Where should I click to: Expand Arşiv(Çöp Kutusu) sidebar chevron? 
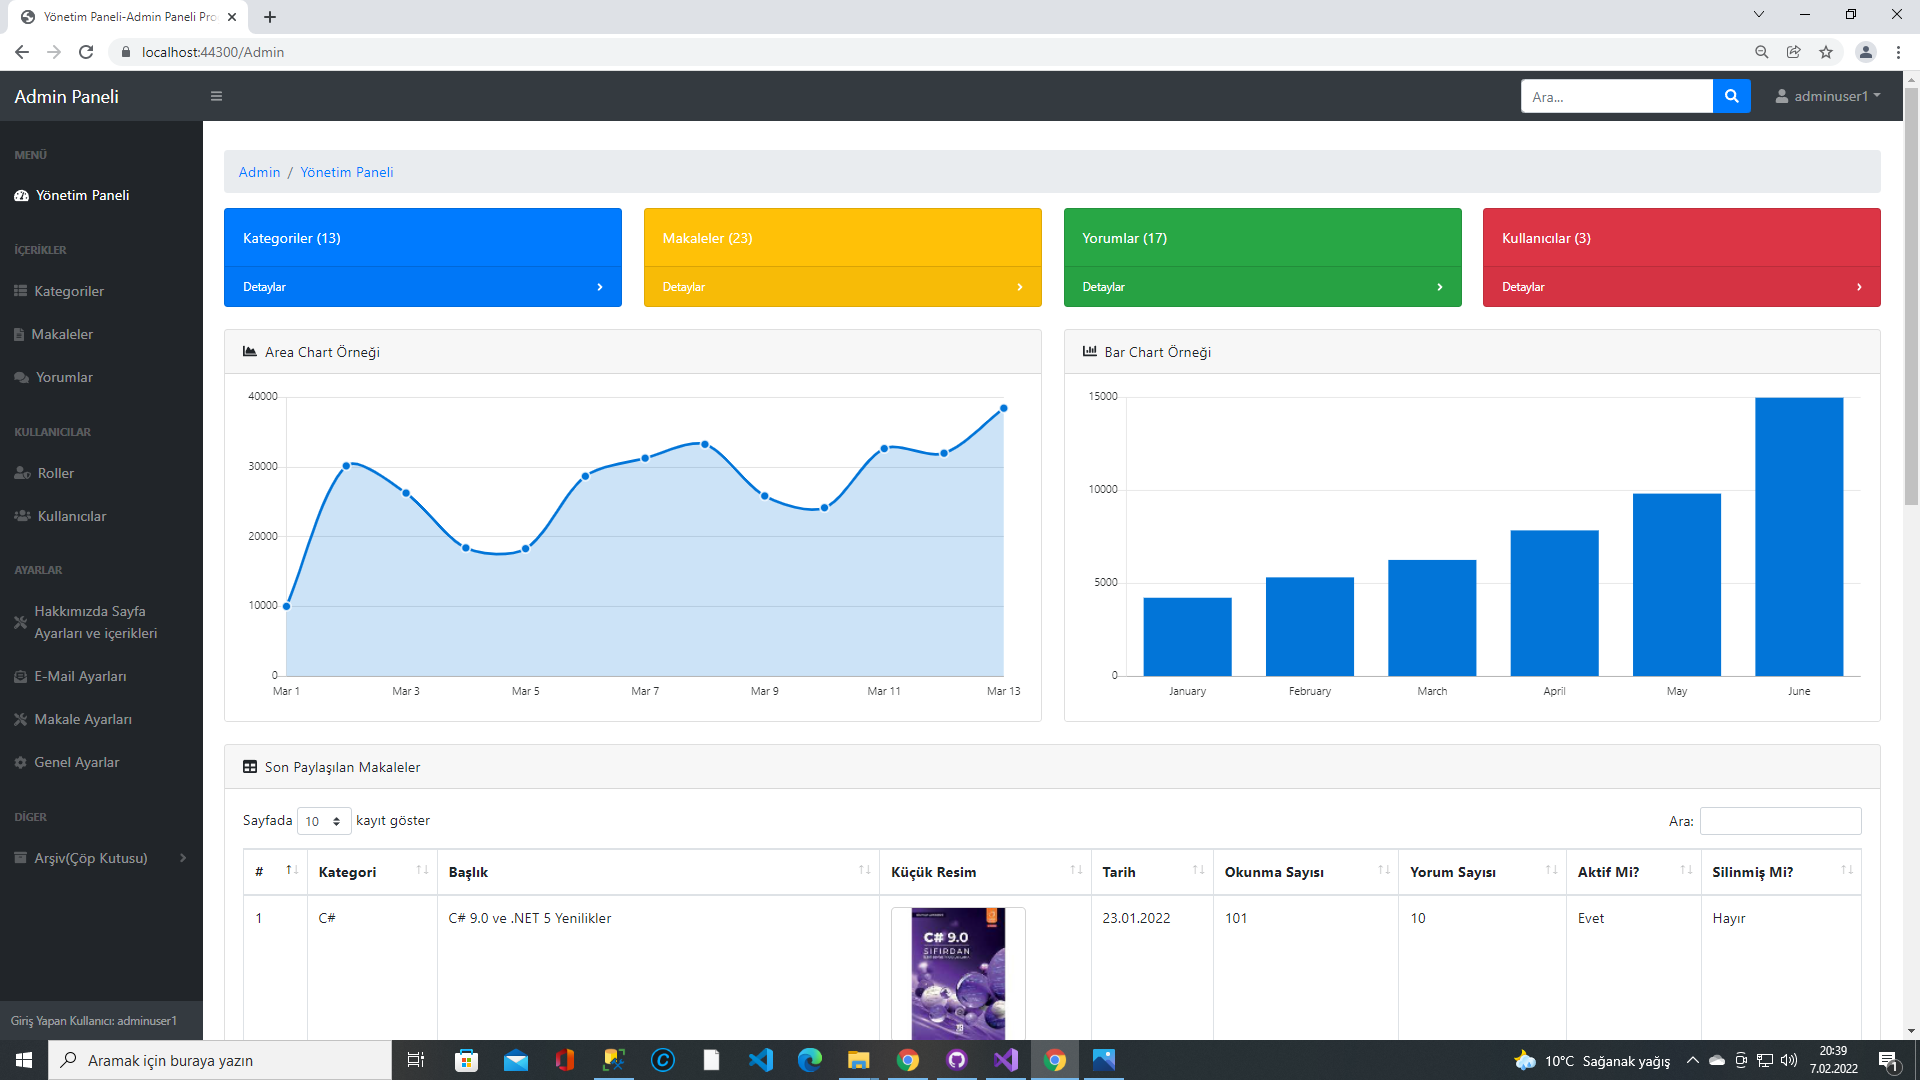point(183,858)
